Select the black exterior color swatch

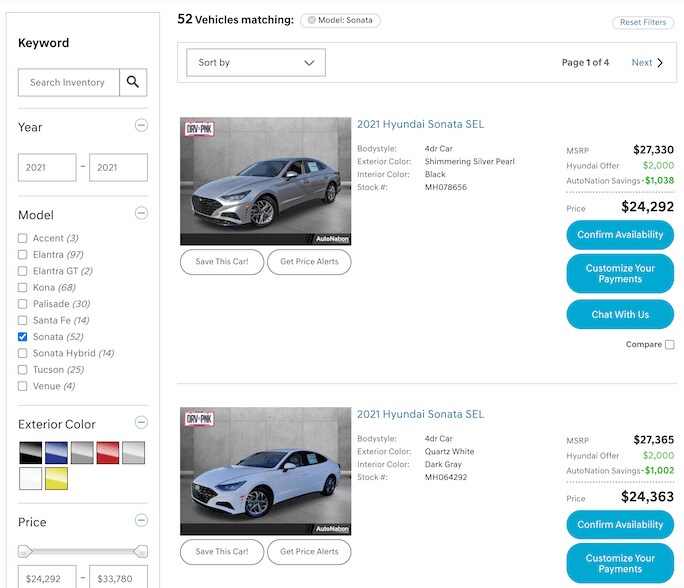[31, 452]
